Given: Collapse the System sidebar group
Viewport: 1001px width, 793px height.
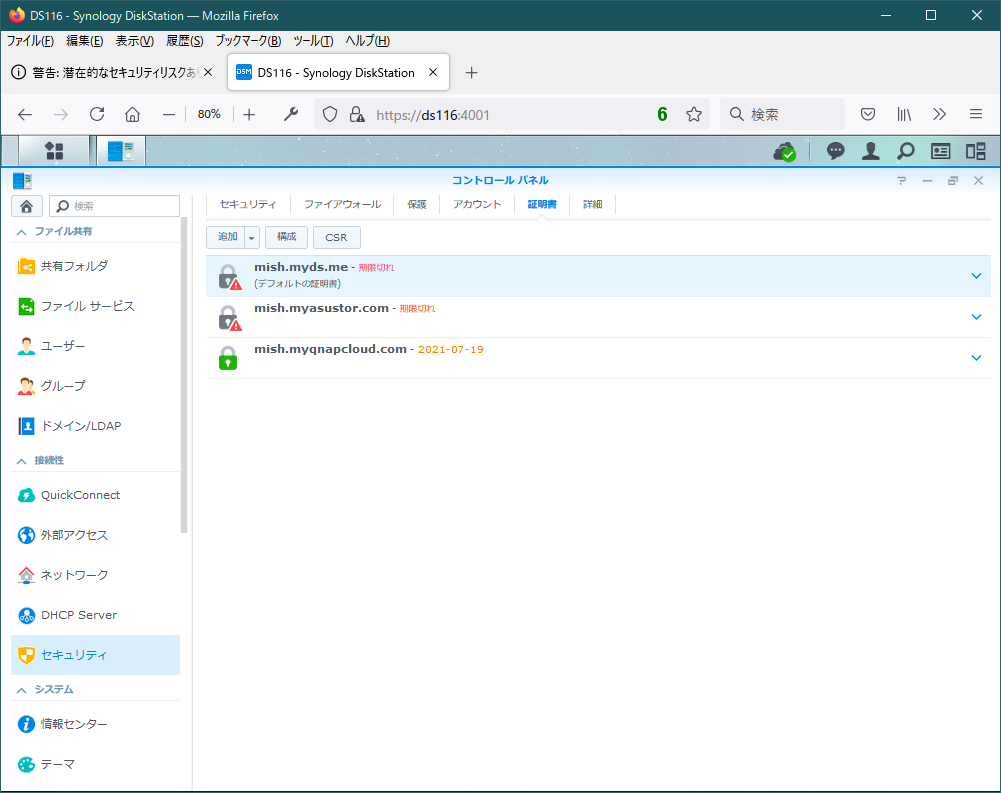Looking at the screenshot, I should click(x=22, y=690).
